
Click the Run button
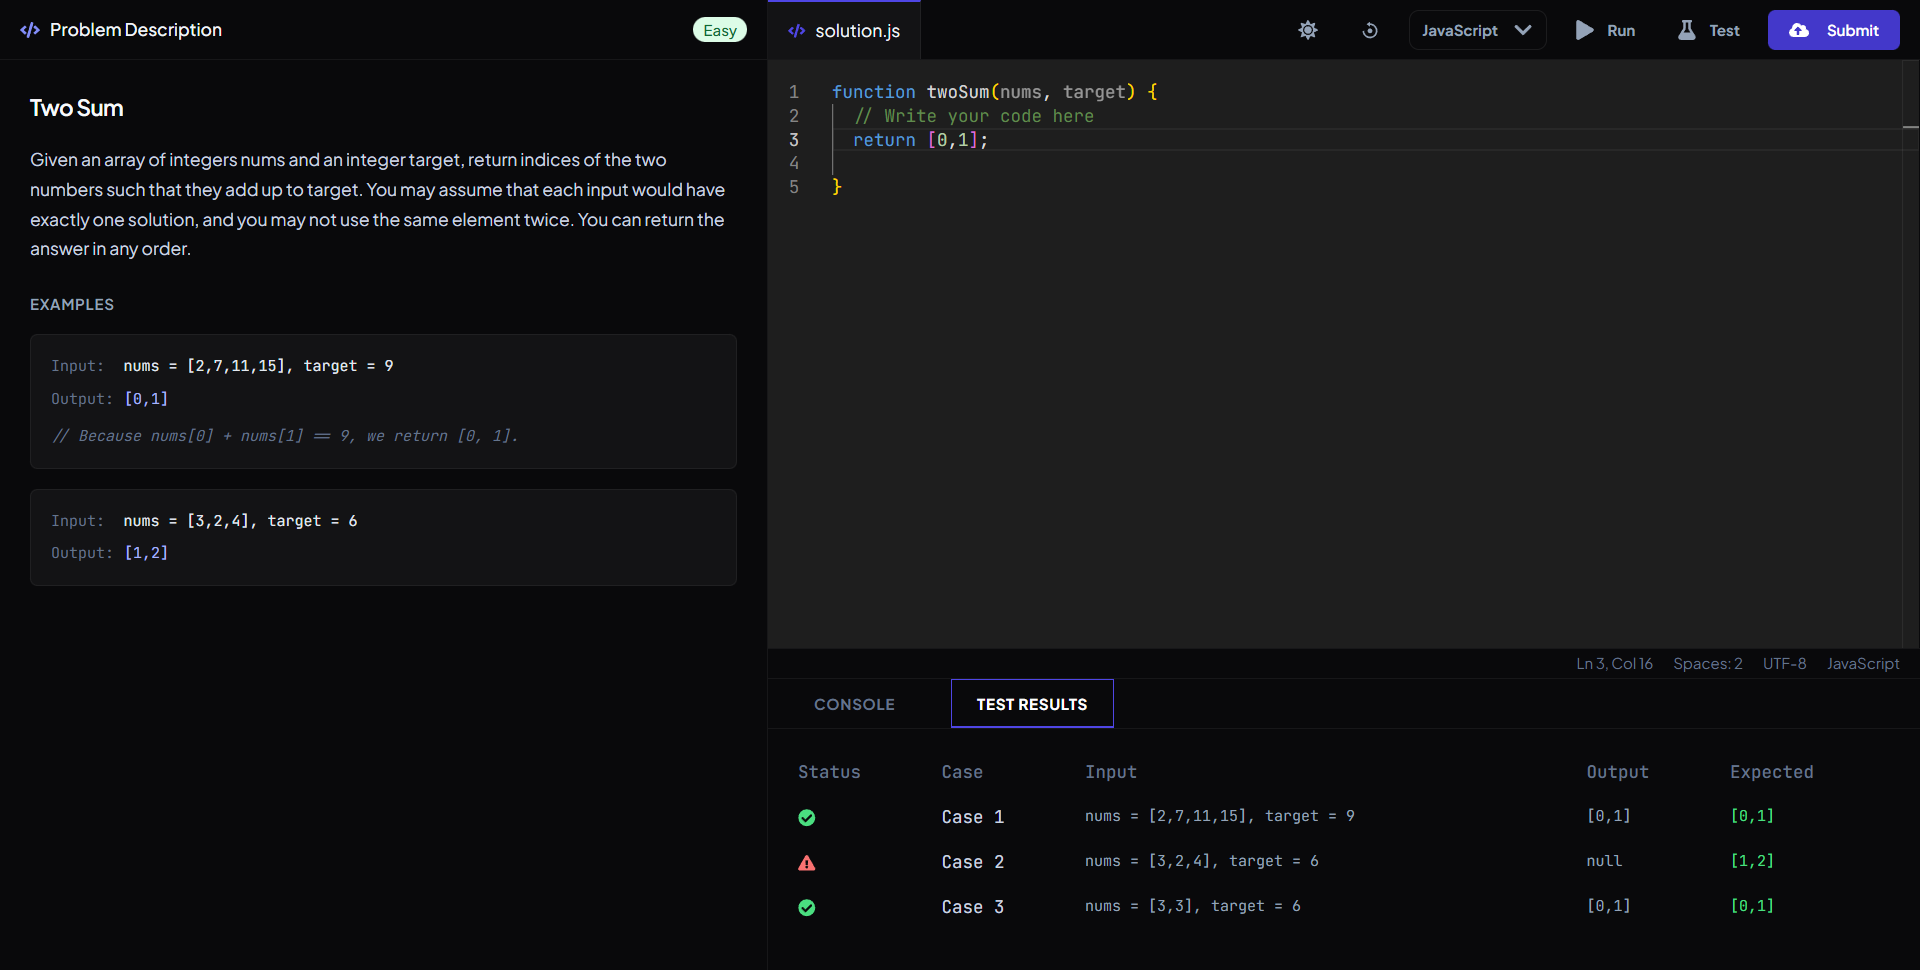1605,30
